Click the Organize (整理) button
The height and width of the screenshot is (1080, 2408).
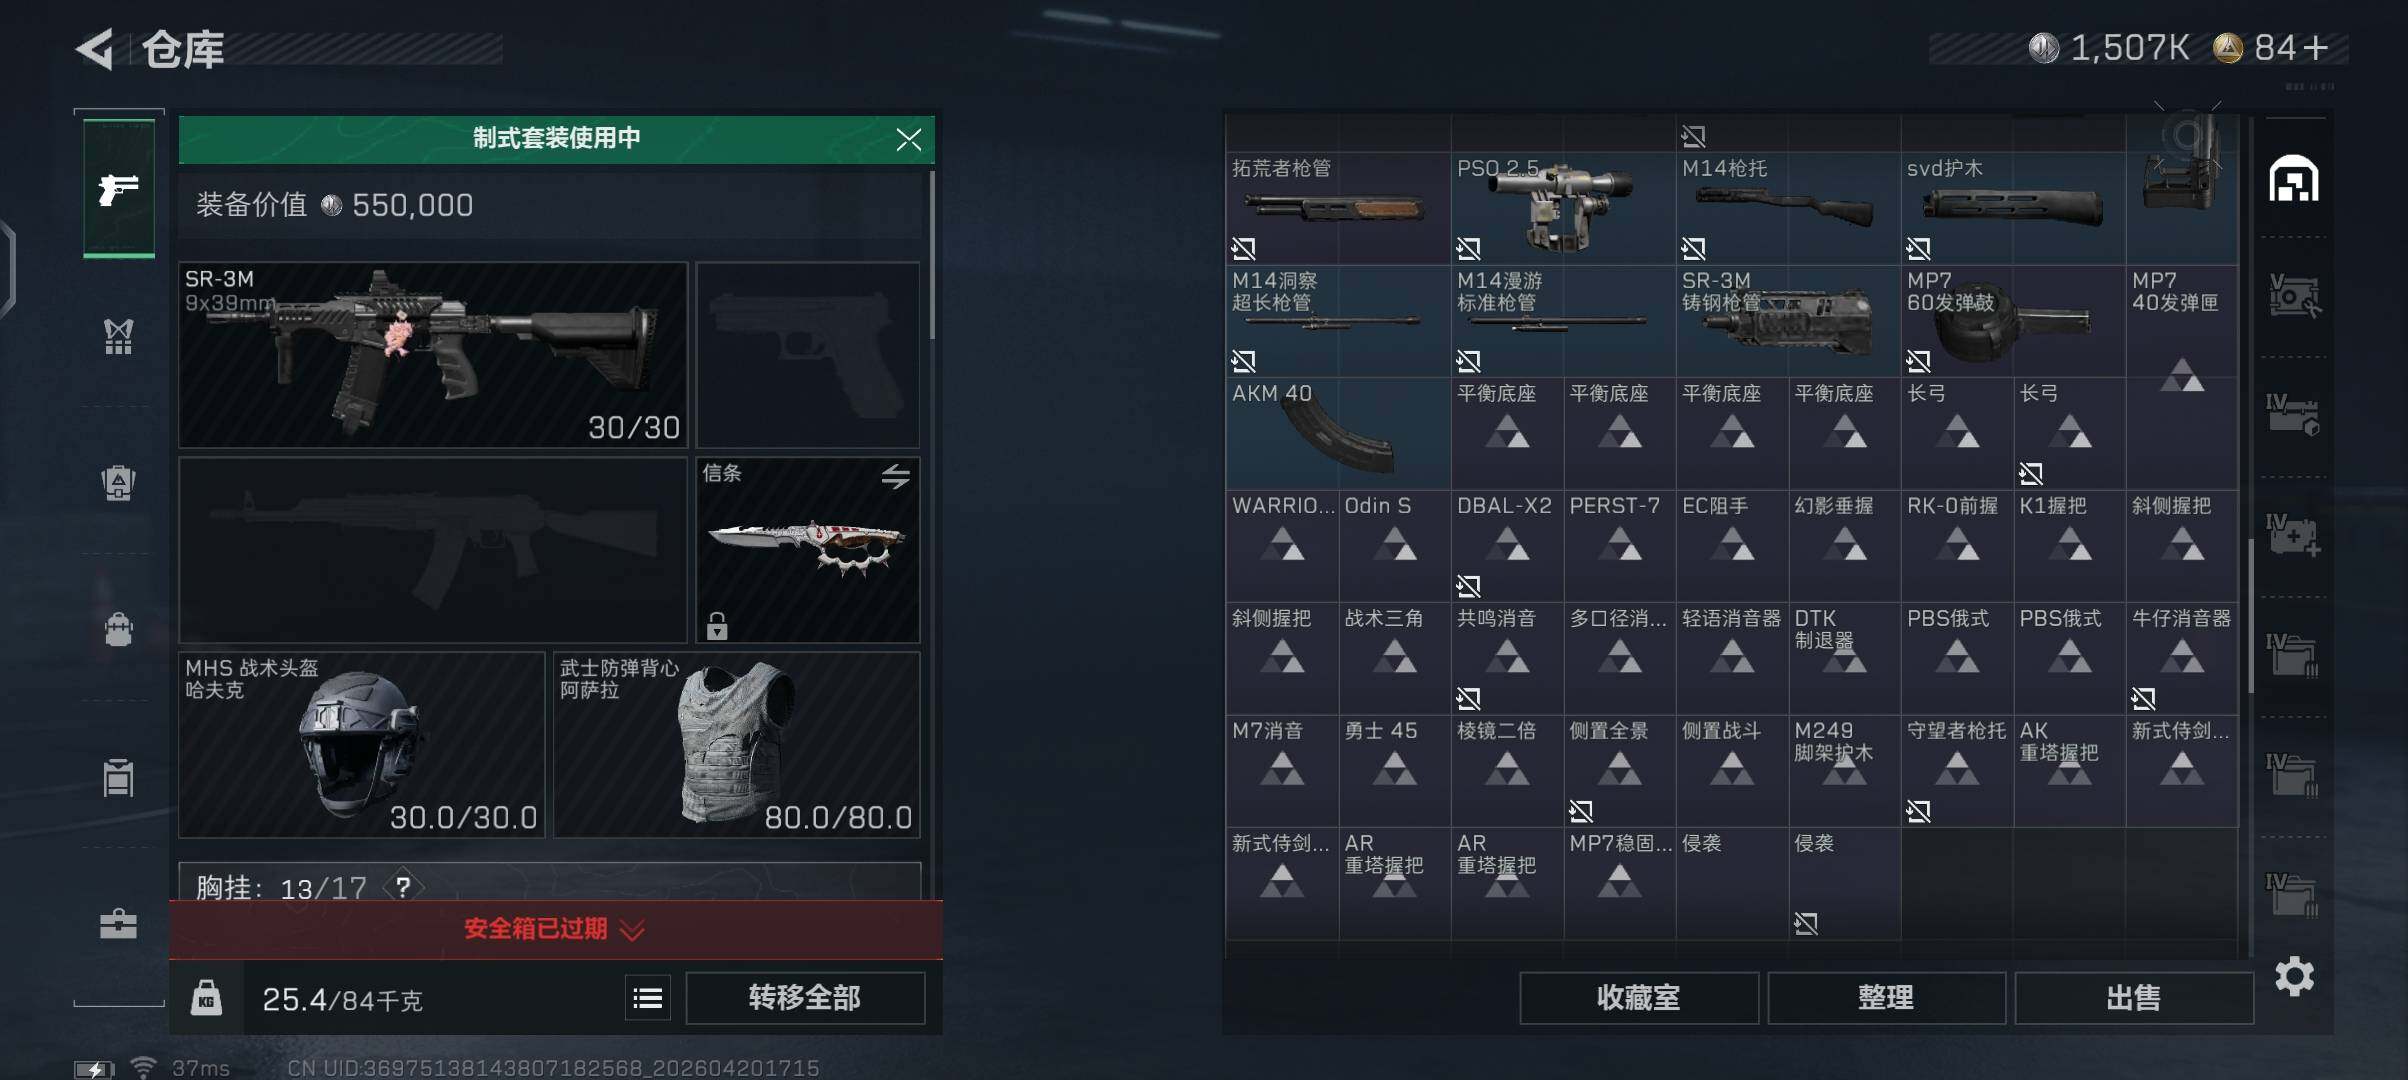coord(1886,998)
